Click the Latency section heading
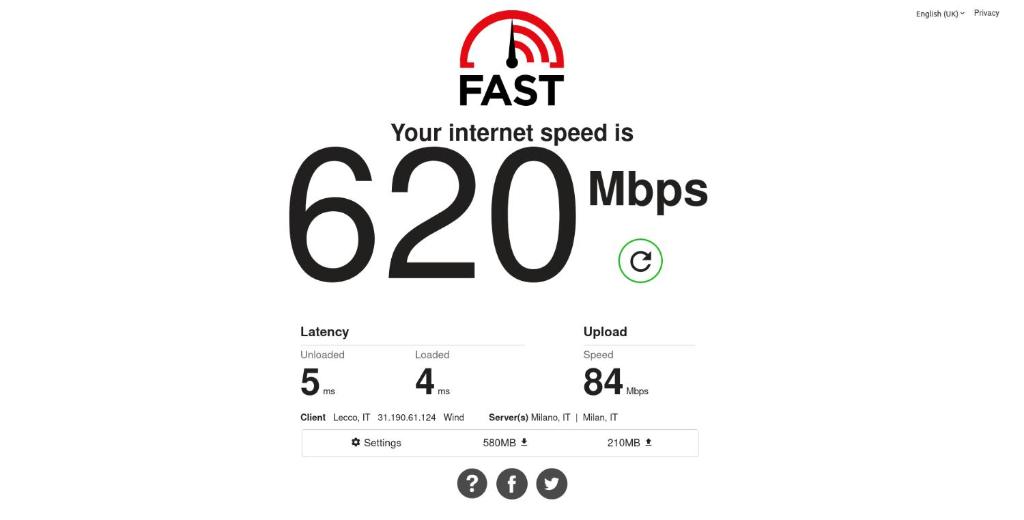This screenshot has height=520, width=1024. (x=325, y=332)
